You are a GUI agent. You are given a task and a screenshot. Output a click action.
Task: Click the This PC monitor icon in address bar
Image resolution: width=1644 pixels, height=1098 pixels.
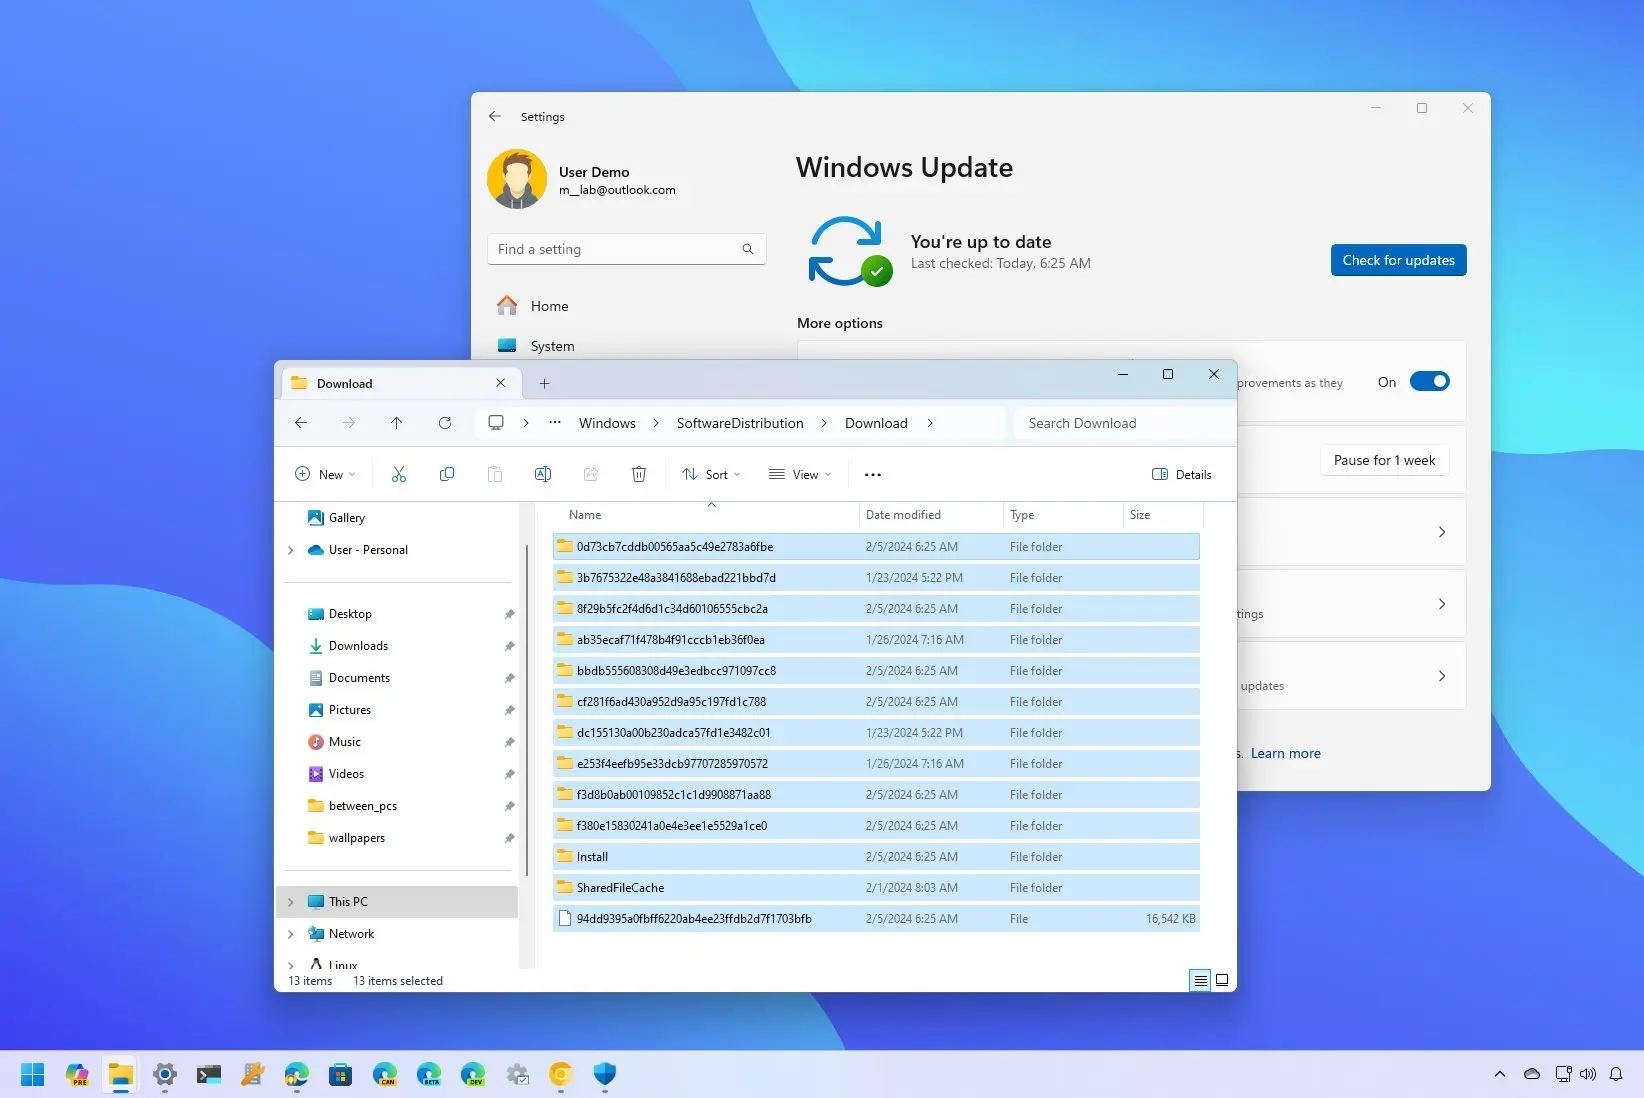(496, 423)
